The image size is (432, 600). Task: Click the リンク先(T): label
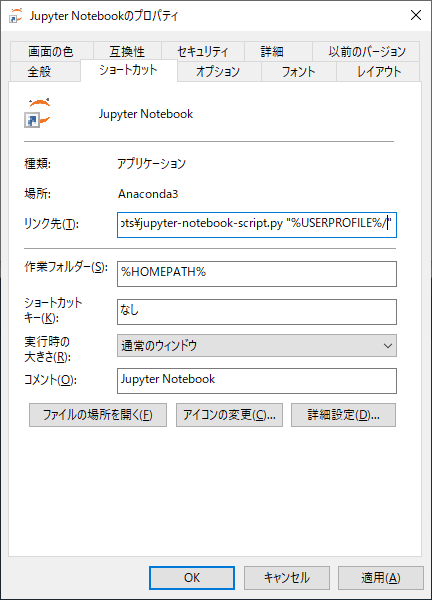[x=51, y=224]
